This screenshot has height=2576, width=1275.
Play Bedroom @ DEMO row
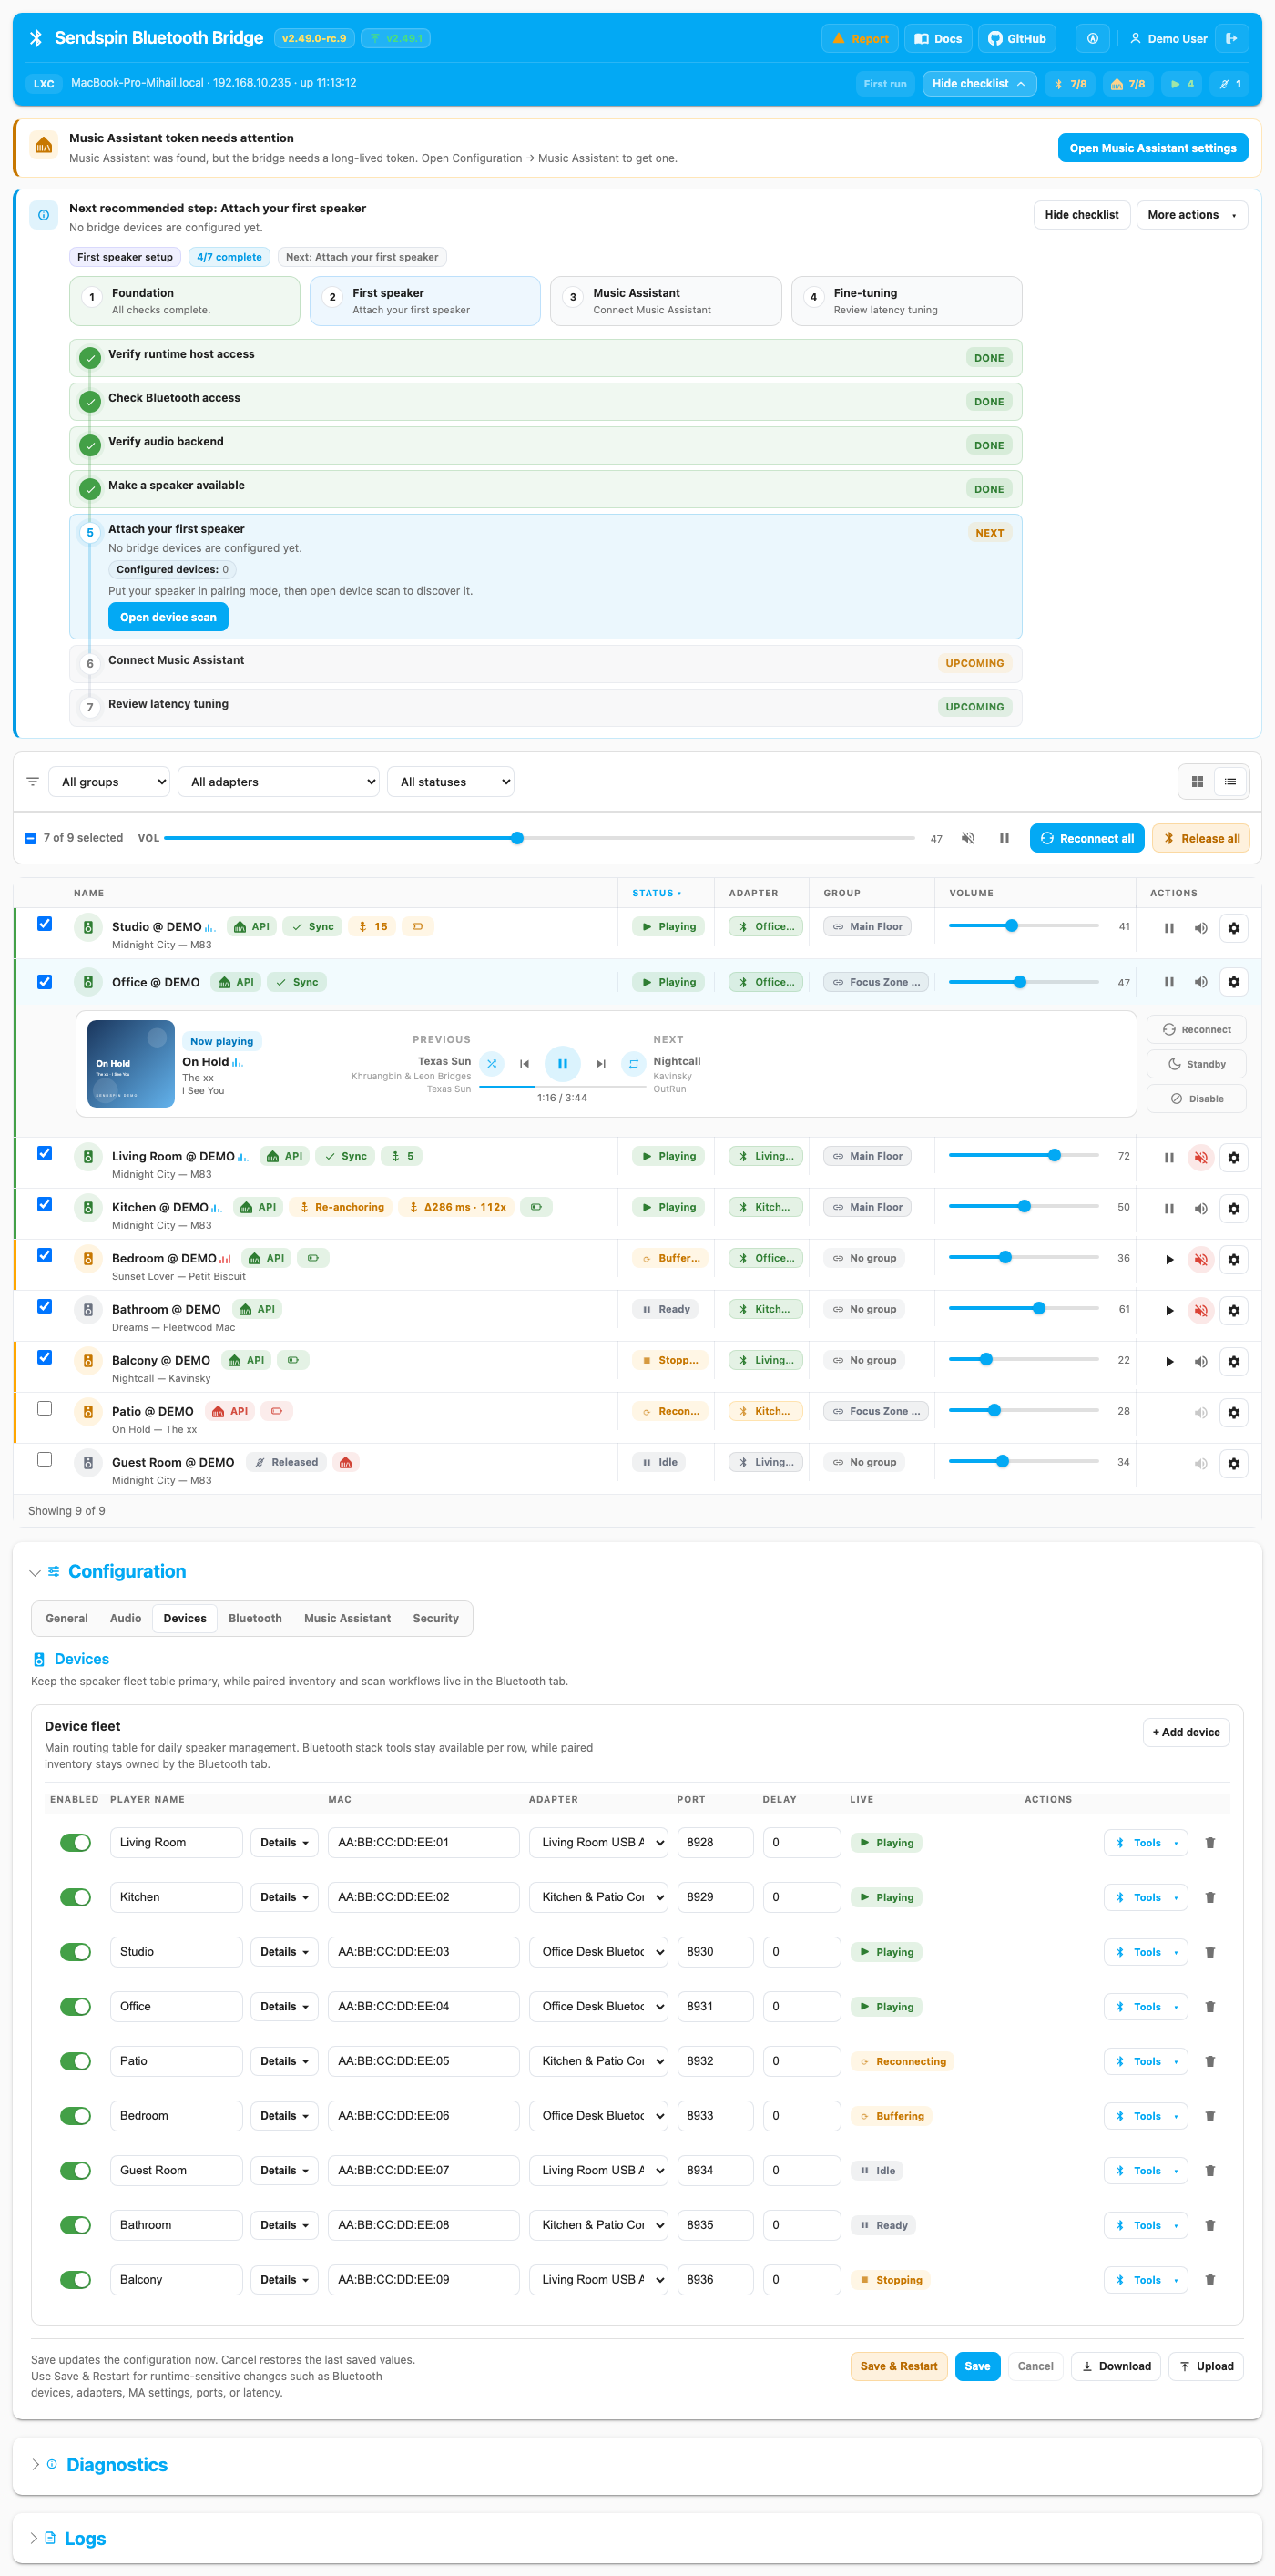click(x=1168, y=1260)
